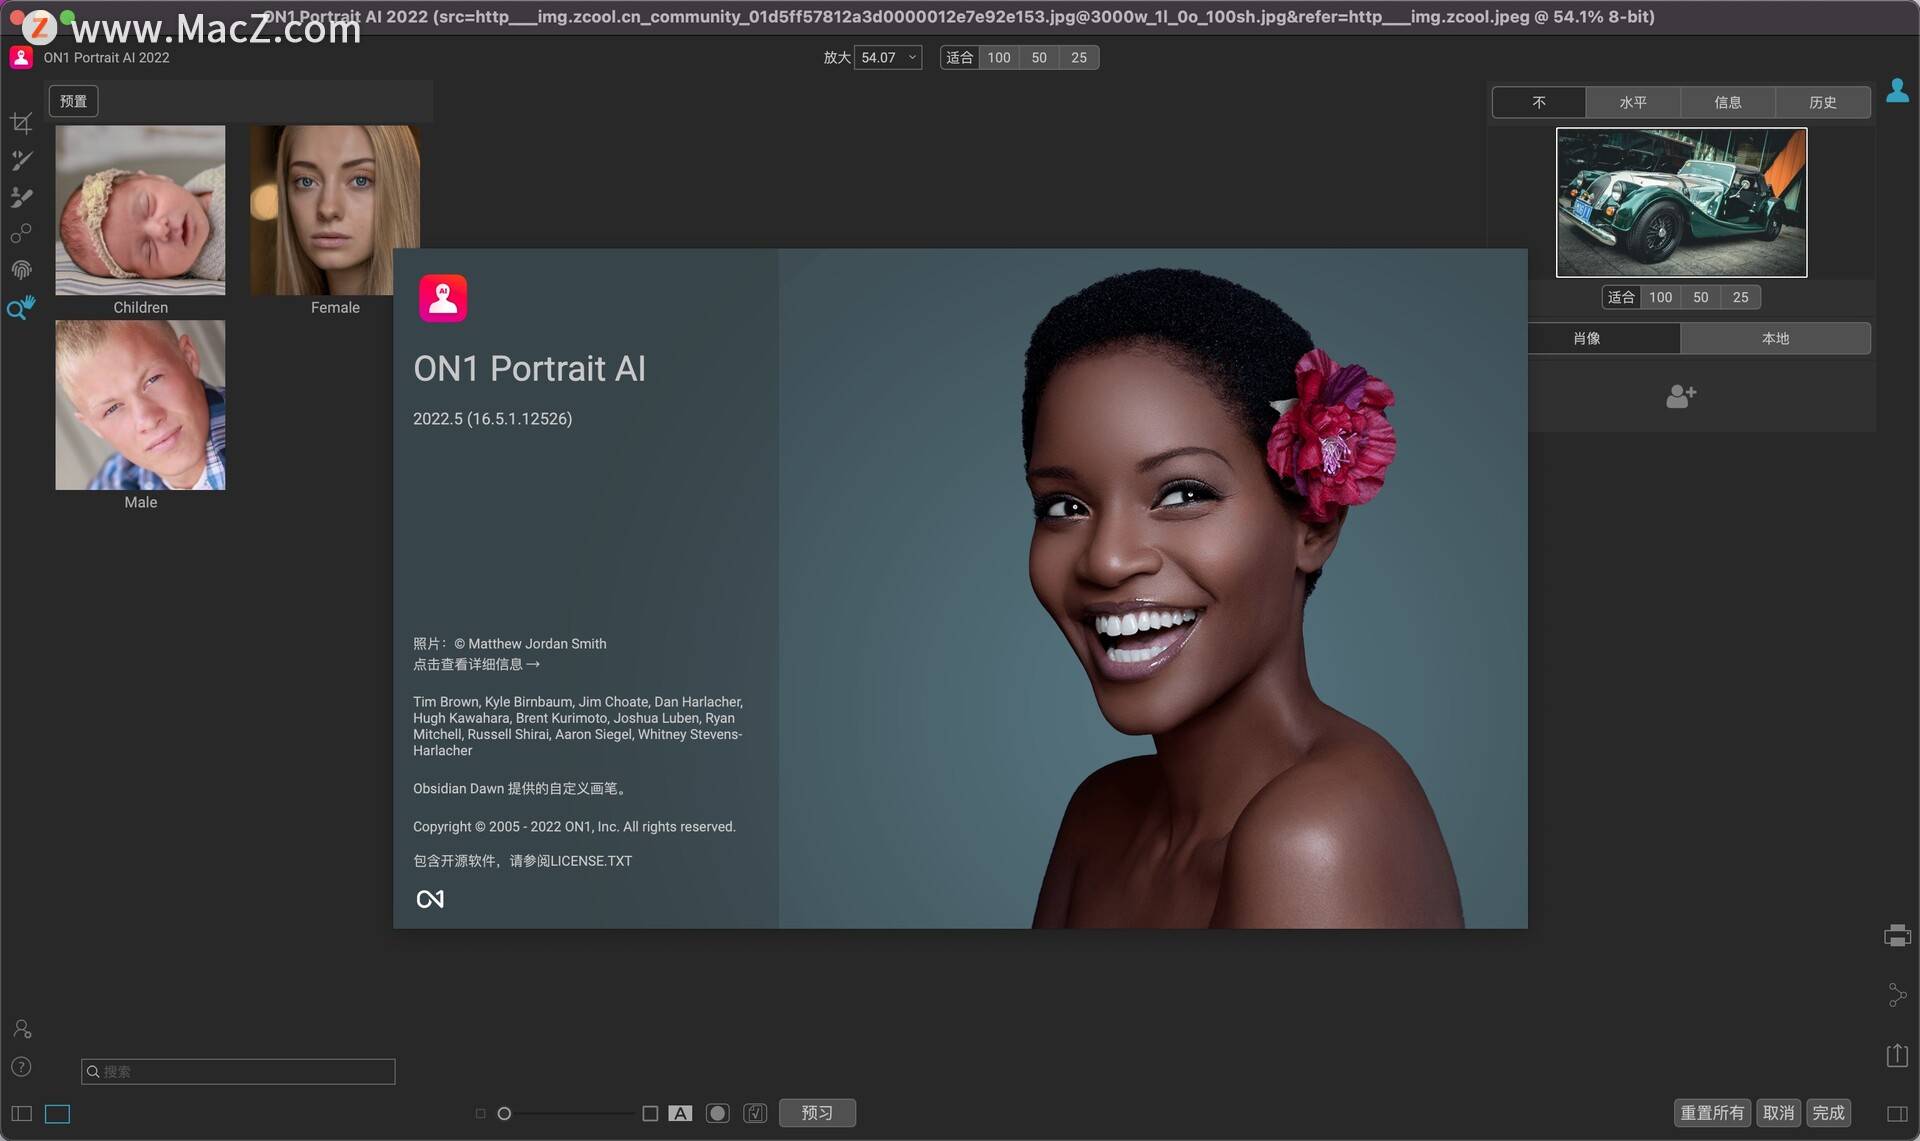Toggle the soft proofing checkmark button

pos(755,1113)
